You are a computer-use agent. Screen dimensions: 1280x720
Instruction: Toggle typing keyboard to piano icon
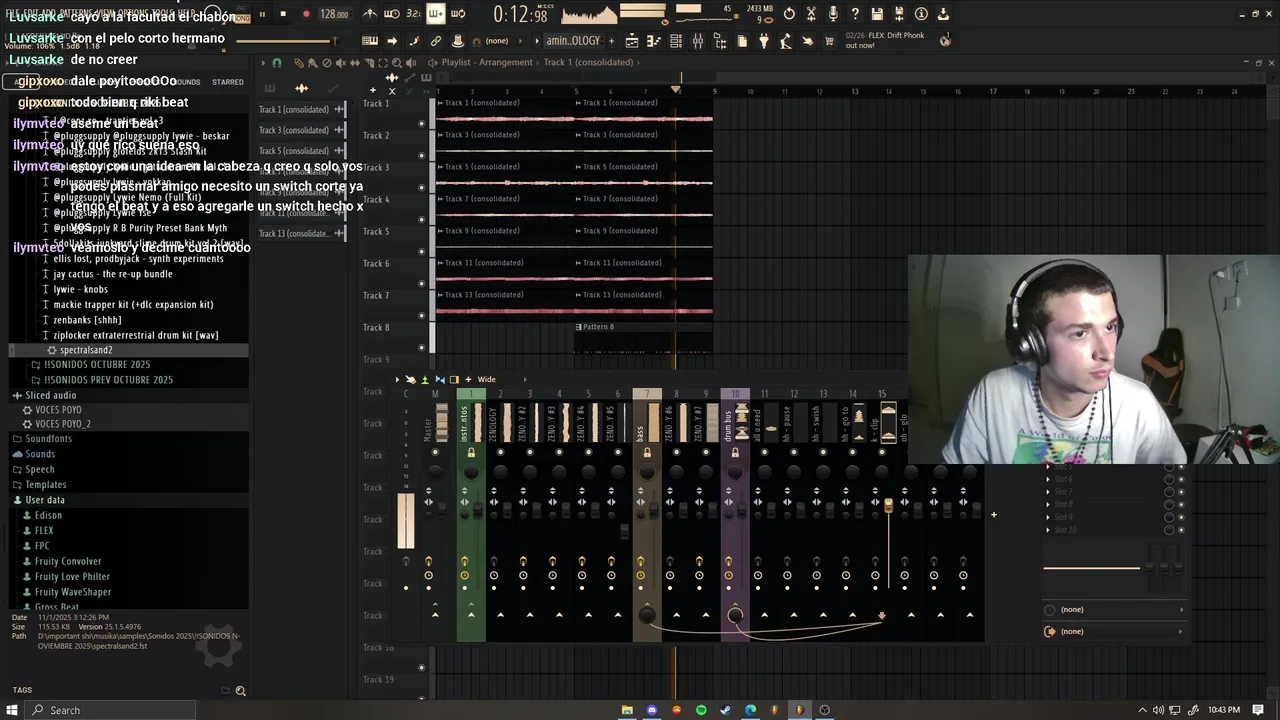[x=370, y=41]
